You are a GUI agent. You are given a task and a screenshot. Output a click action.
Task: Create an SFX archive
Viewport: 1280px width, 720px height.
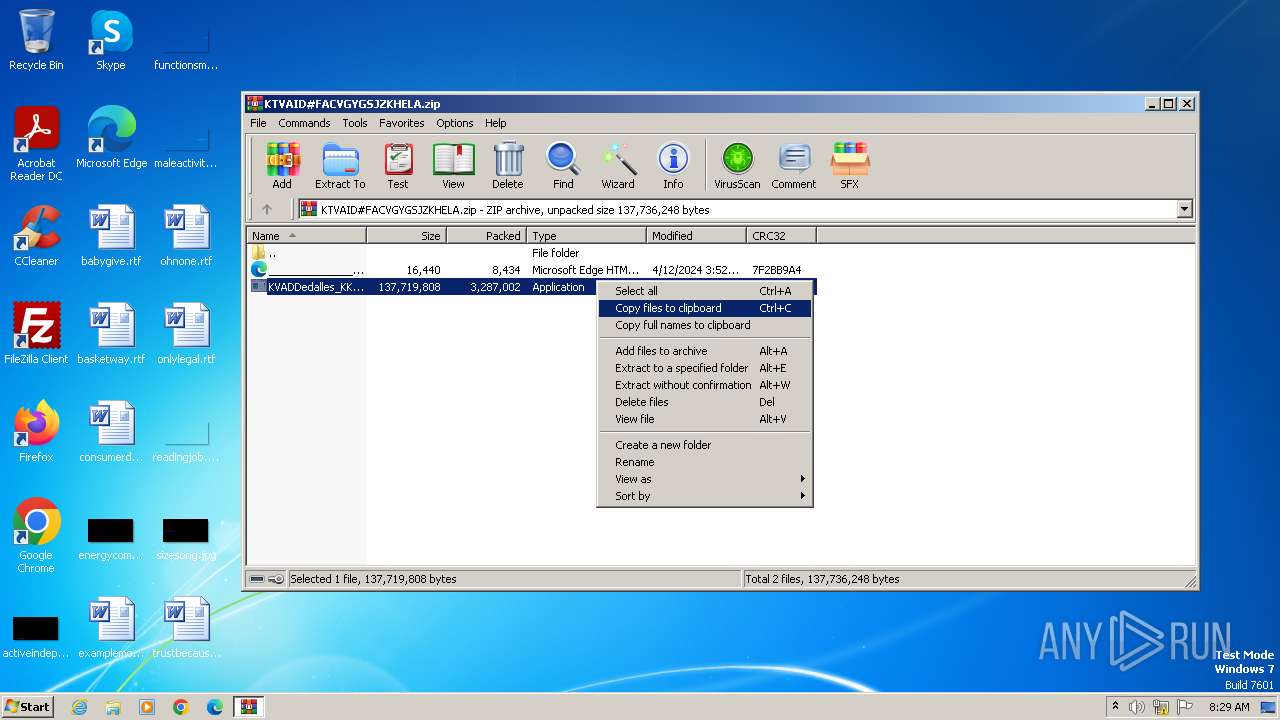(849, 166)
